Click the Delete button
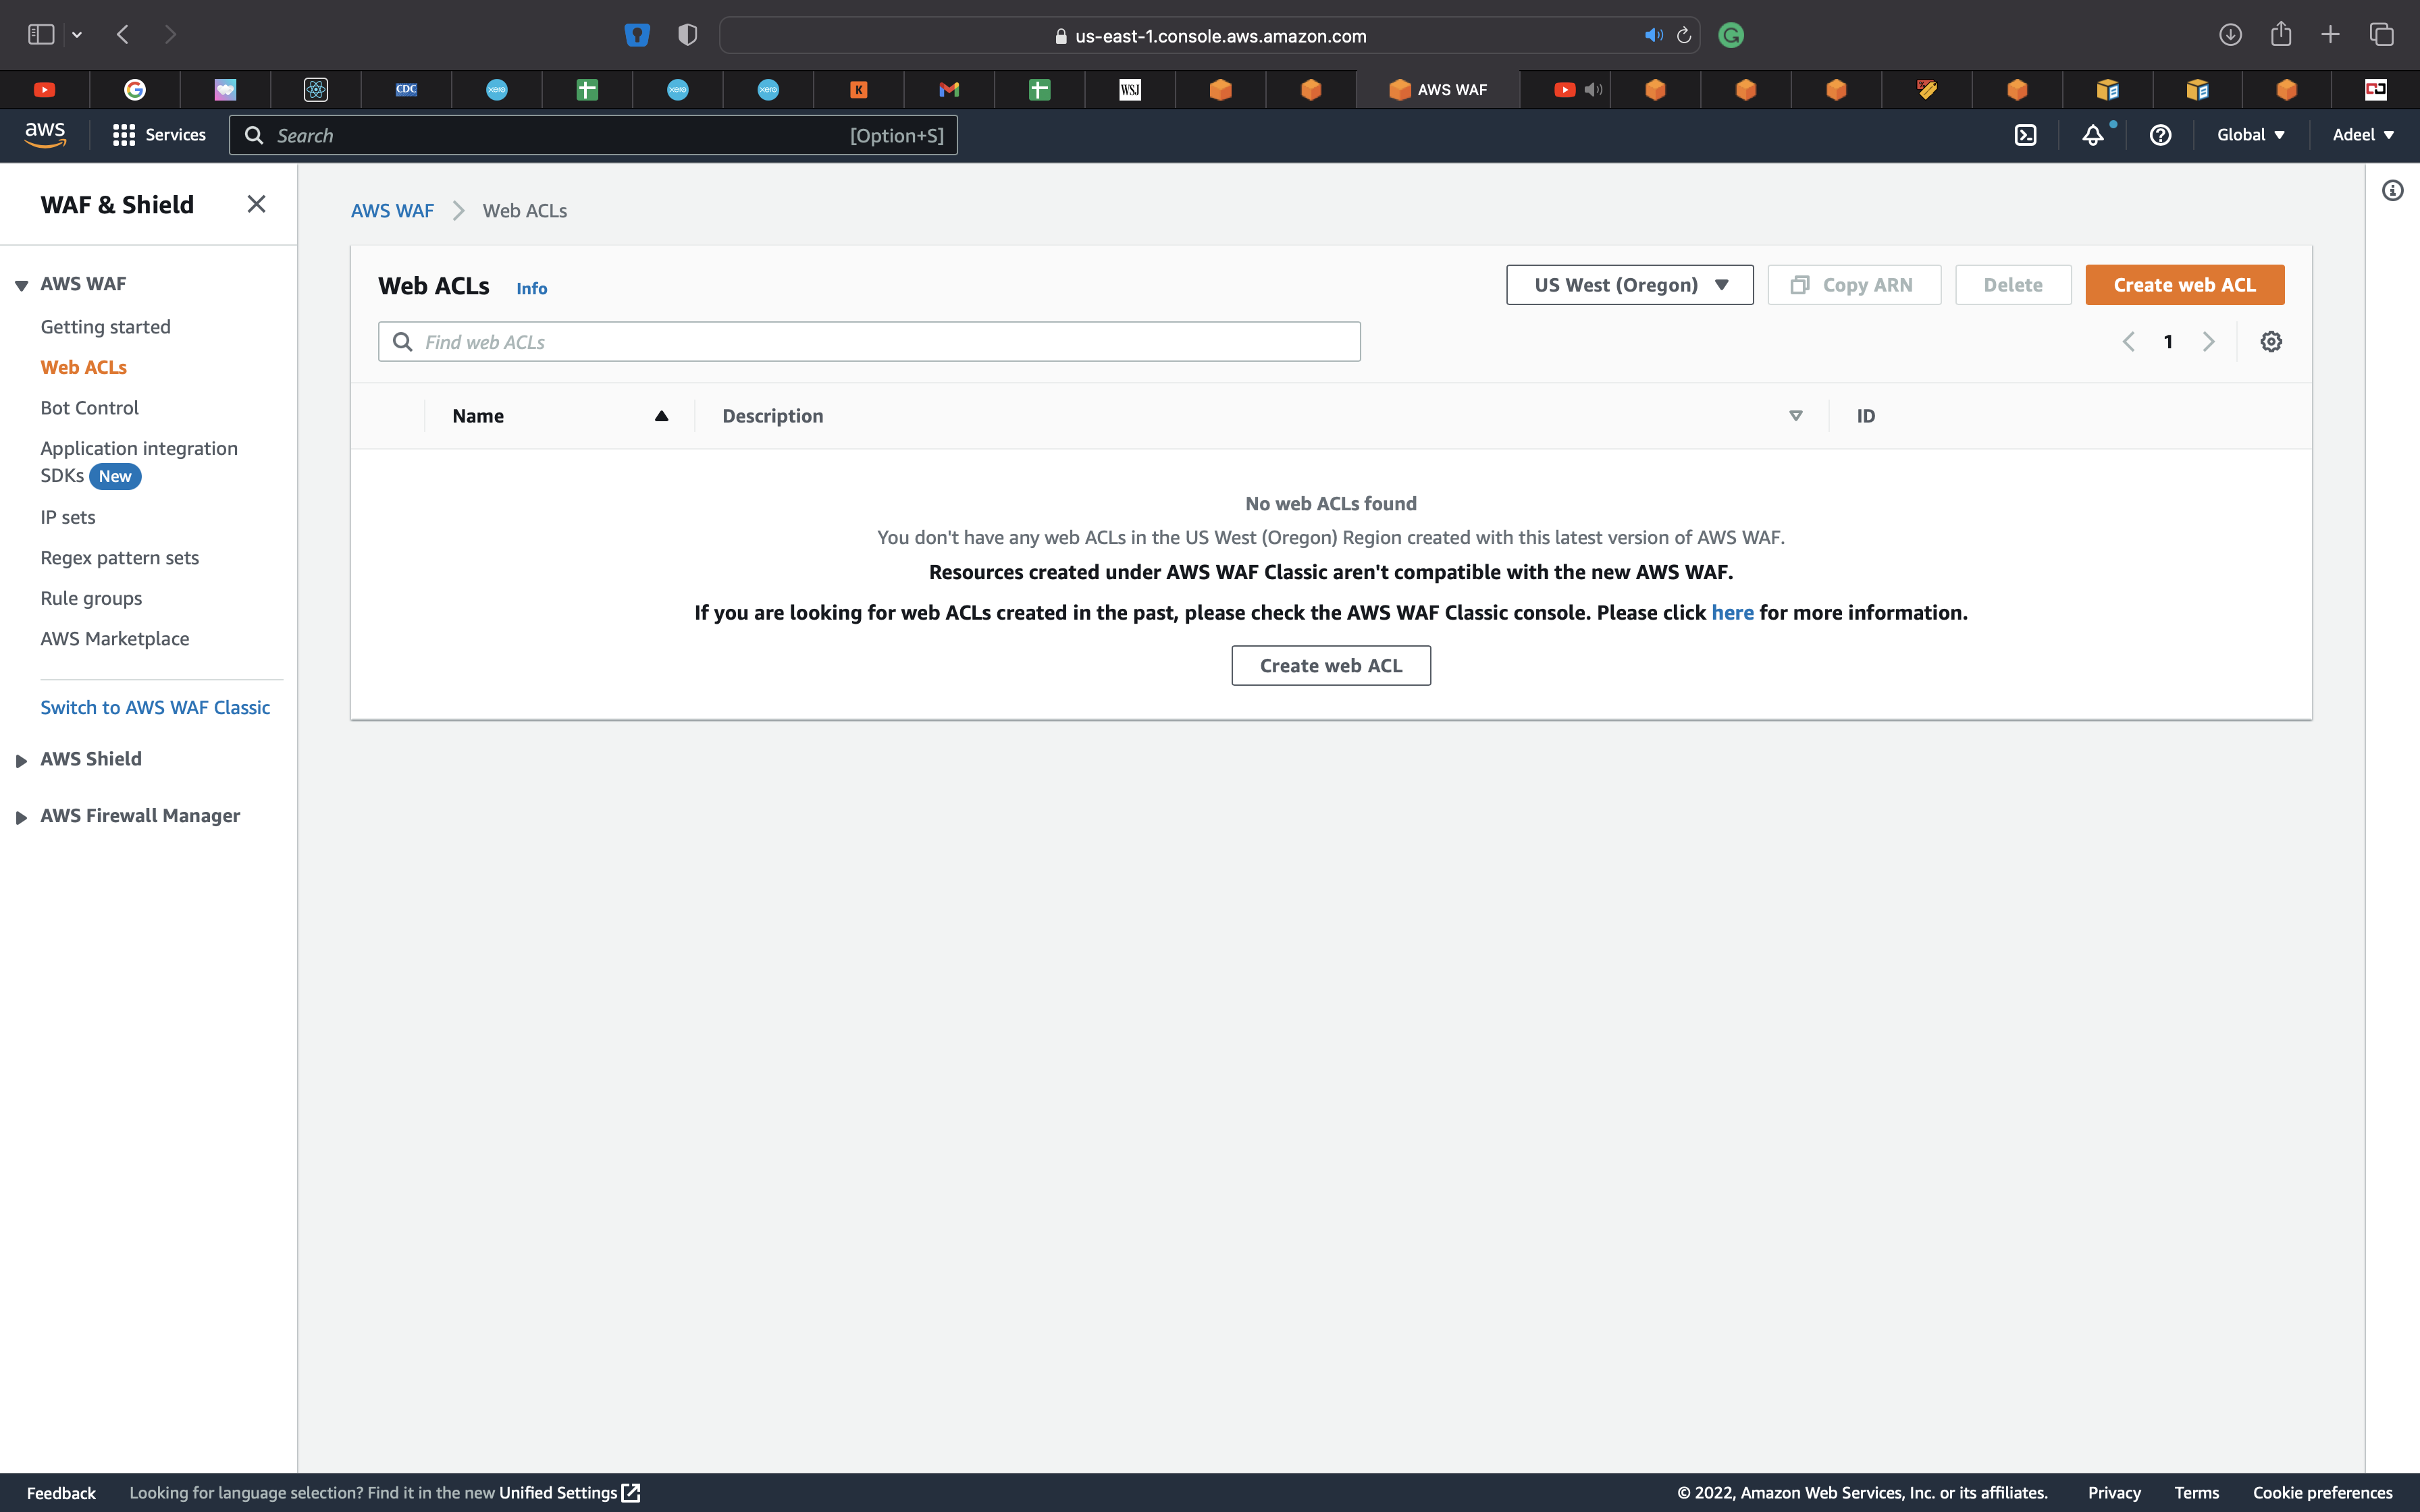Viewport: 2420px width, 1512px height. tap(2013, 285)
